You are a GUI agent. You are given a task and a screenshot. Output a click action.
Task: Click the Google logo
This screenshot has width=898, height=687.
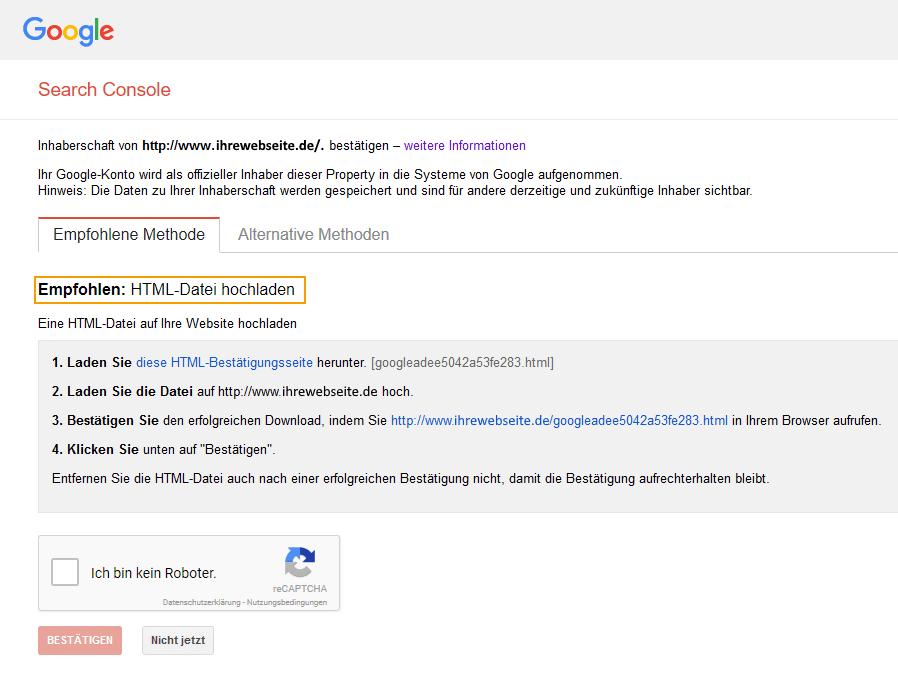pyautogui.click(x=68, y=31)
